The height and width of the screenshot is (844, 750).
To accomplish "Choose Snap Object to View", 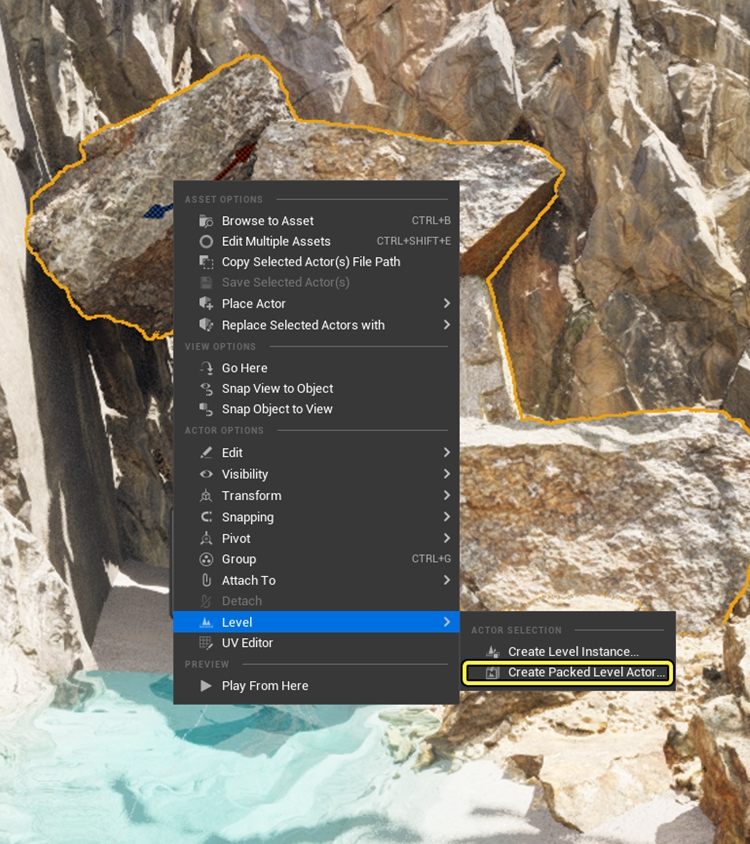I will 316,409.
